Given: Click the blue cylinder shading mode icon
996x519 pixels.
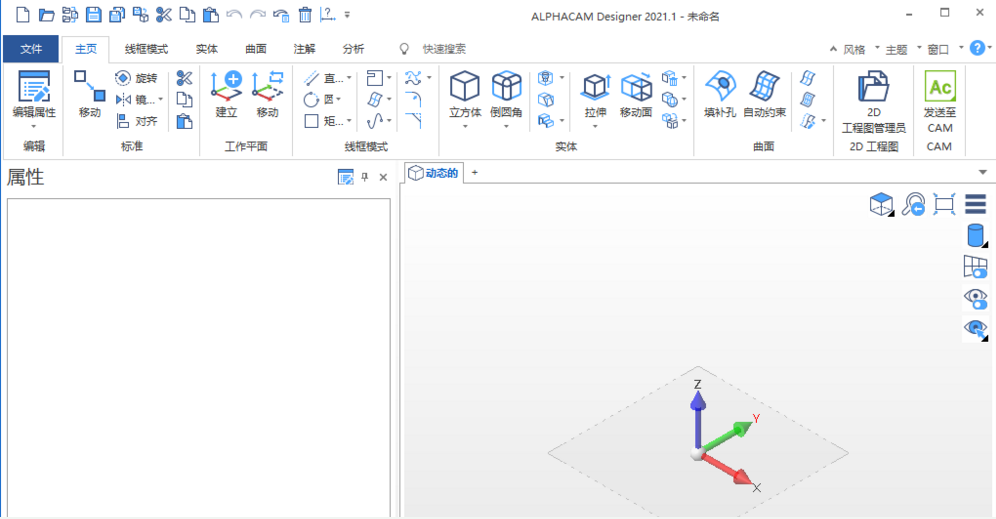Looking at the screenshot, I should click(x=976, y=235).
